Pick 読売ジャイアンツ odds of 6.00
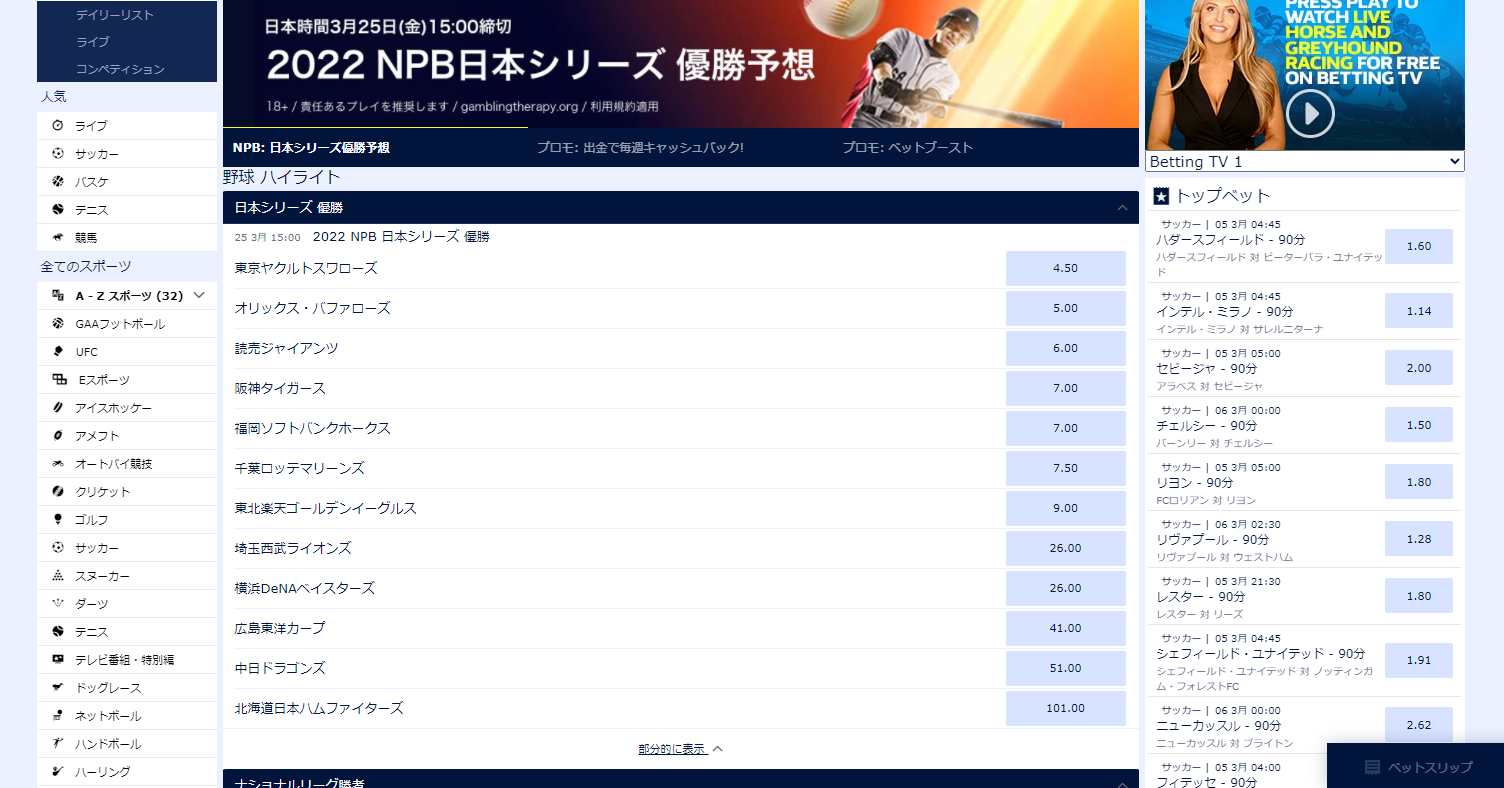The height and width of the screenshot is (788, 1504). click(x=1066, y=348)
